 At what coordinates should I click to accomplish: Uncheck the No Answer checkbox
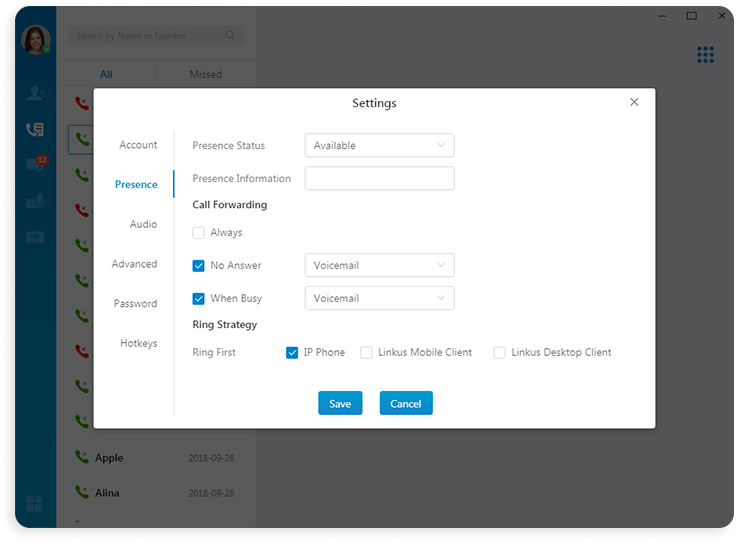pyautogui.click(x=198, y=266)
